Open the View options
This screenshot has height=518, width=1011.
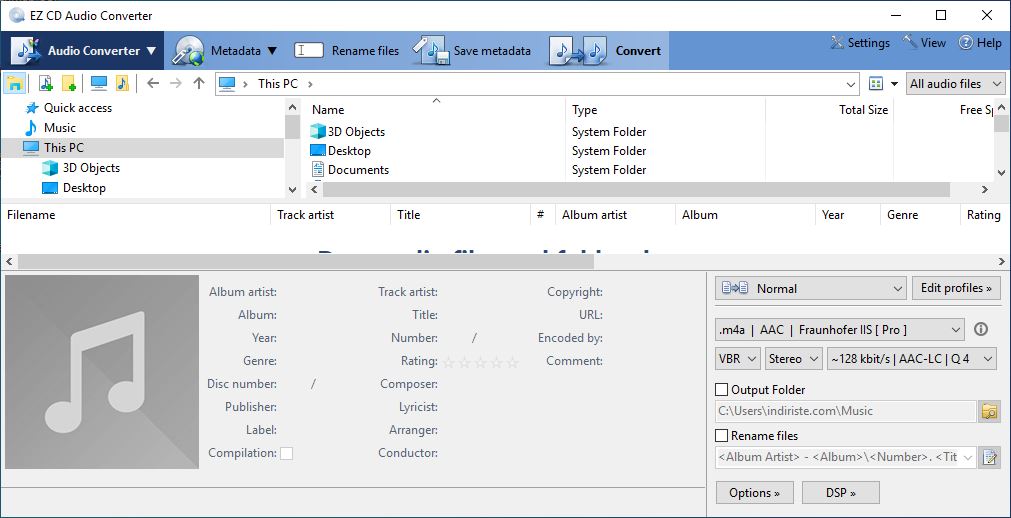click(x=924, y=43)
